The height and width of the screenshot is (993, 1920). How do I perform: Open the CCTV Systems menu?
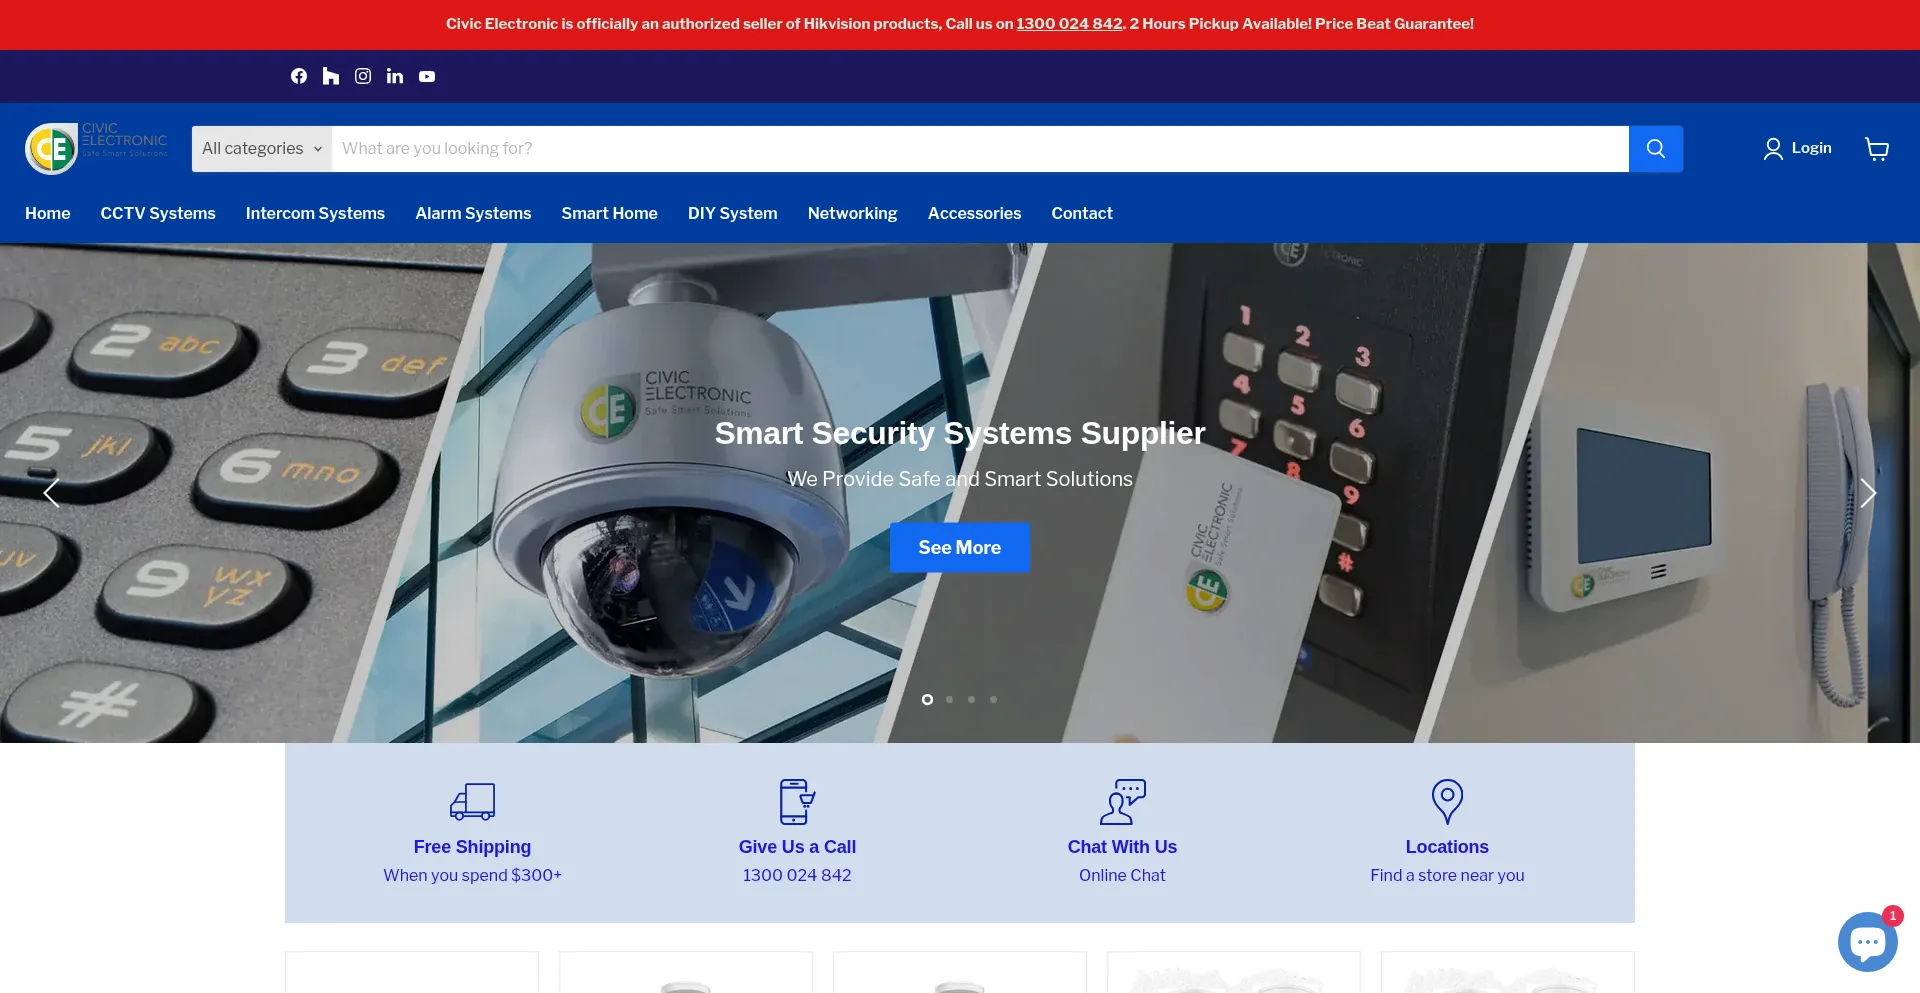click(x=157, y=213)
